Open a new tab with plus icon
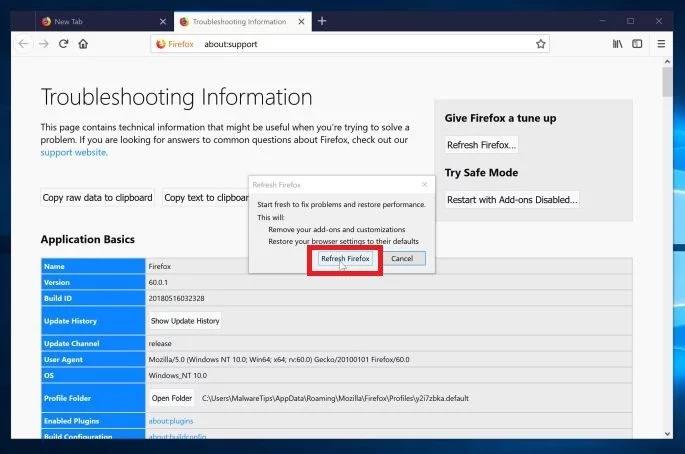Screen dimensions: 685x454 322,21
